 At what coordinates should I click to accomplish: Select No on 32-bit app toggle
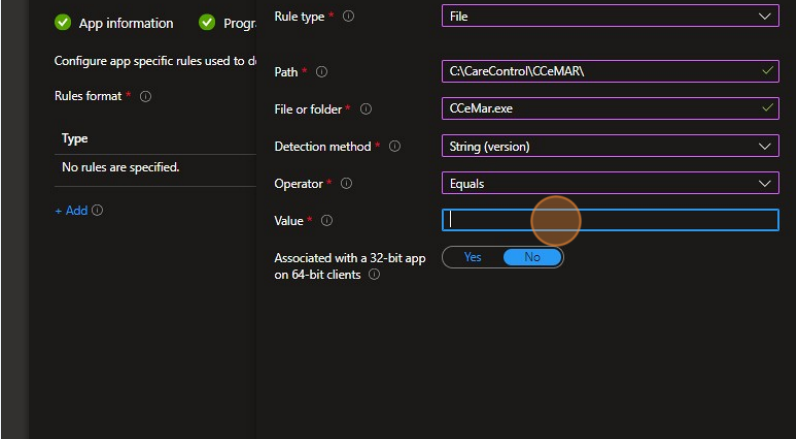coord(532,257)
